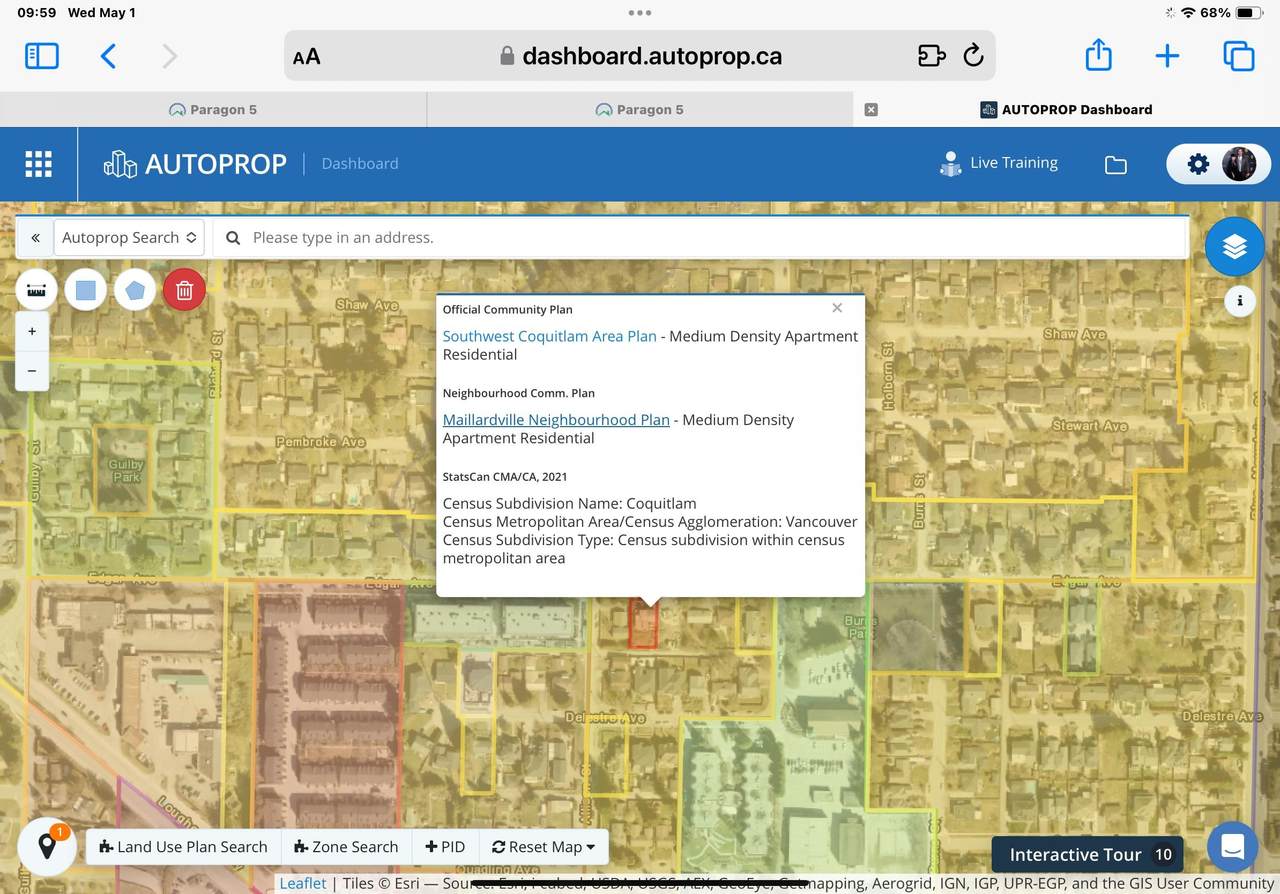This screenshot has height=894, width=1280.
Task: Open the folder icon in header
Action: [x=1116, y=165]
